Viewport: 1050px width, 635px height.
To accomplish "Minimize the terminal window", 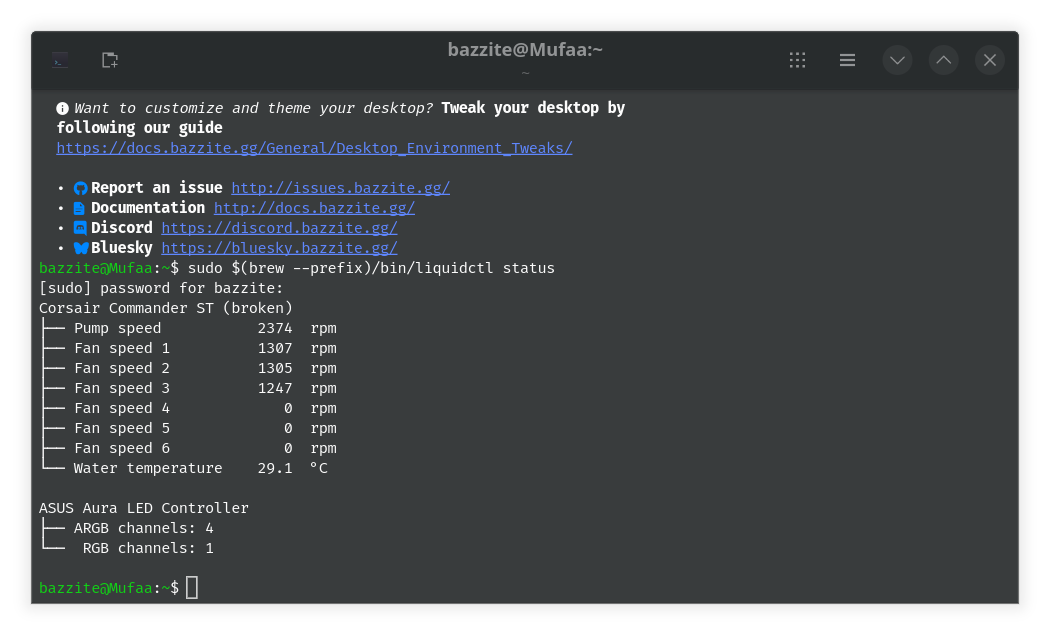I will pyautogui.click(x=897, y=60).
